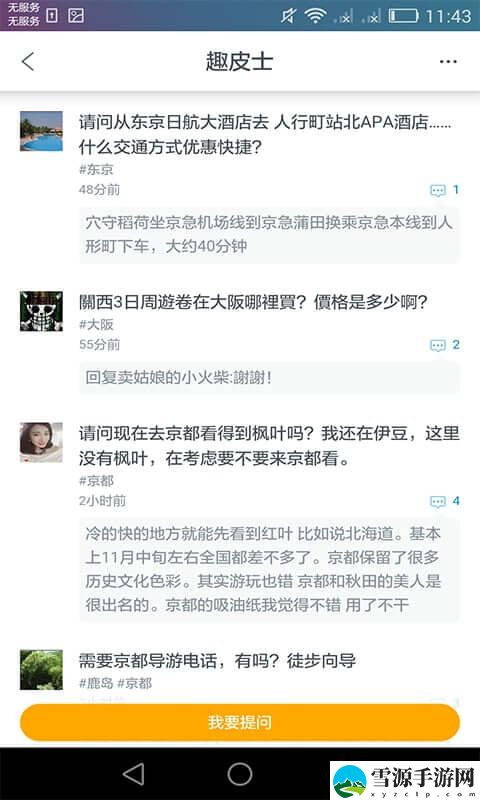Open the 需要京都导游电话 question

(217, 661)
